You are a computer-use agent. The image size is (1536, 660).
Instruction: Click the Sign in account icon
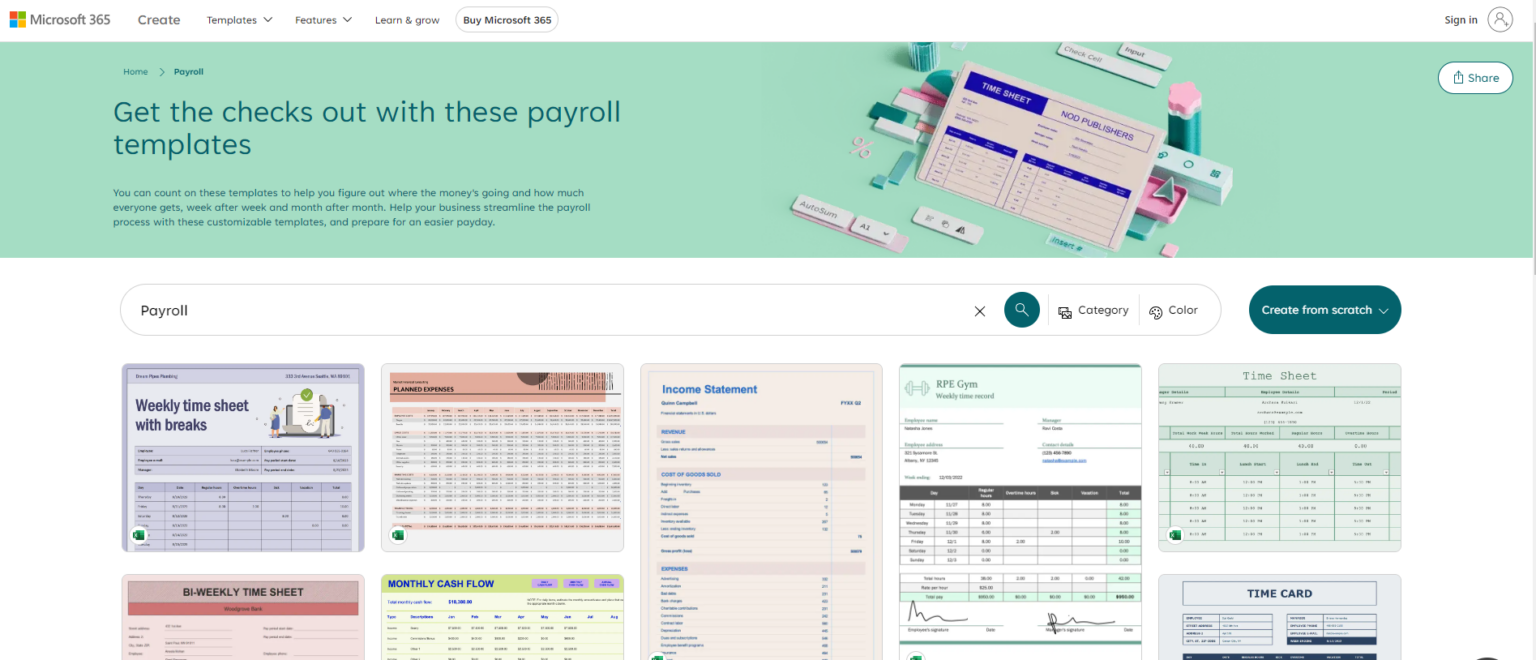pos(1499,19)
